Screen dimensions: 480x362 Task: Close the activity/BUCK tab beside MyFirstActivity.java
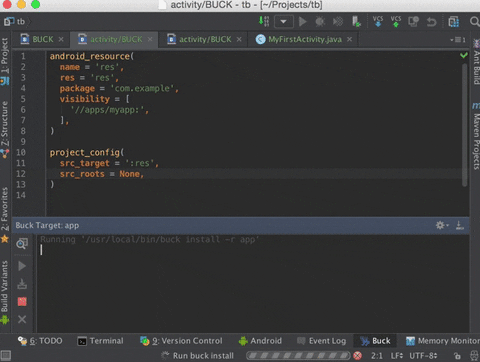point(239,39)
